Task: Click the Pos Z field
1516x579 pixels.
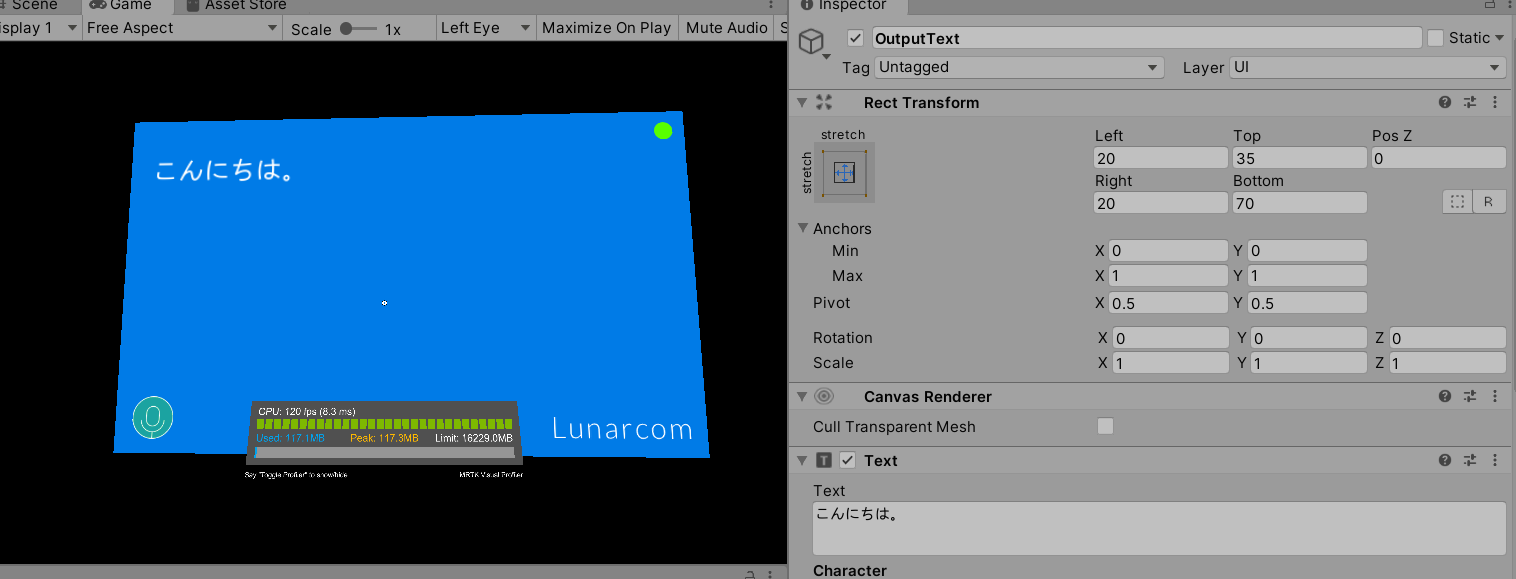Action: click(1439, 158)
